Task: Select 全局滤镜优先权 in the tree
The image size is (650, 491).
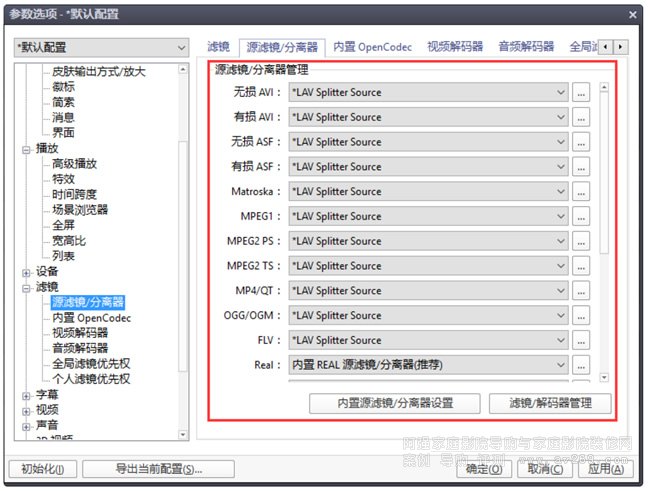Action: [91, 364]
